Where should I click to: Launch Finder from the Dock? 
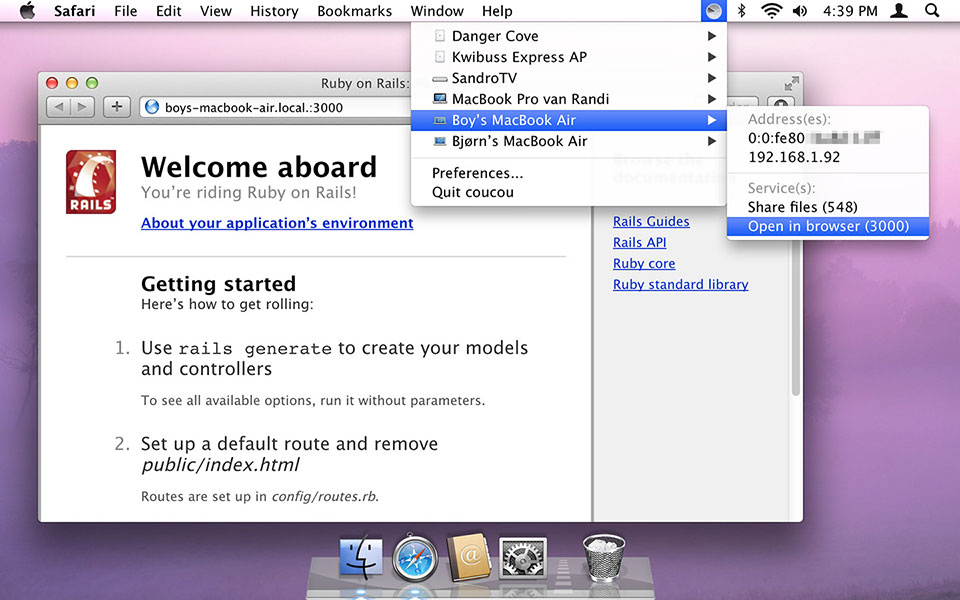(361, 558)
